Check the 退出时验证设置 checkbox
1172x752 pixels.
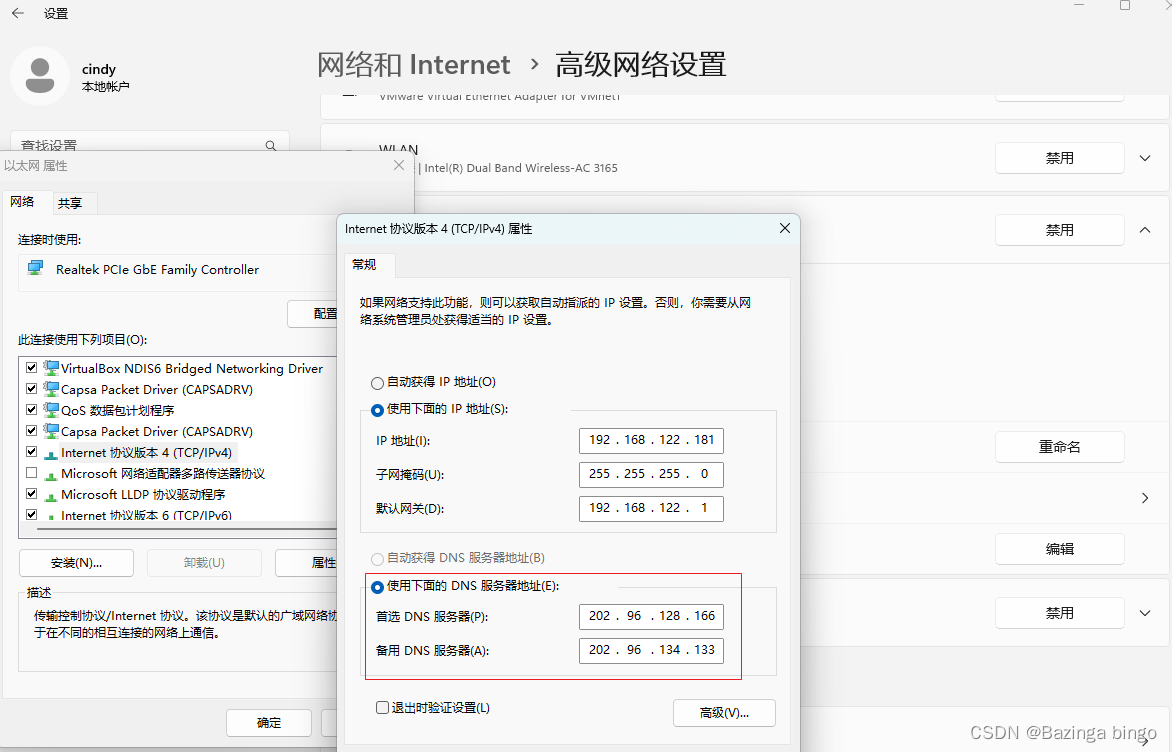tap(382, 708)
